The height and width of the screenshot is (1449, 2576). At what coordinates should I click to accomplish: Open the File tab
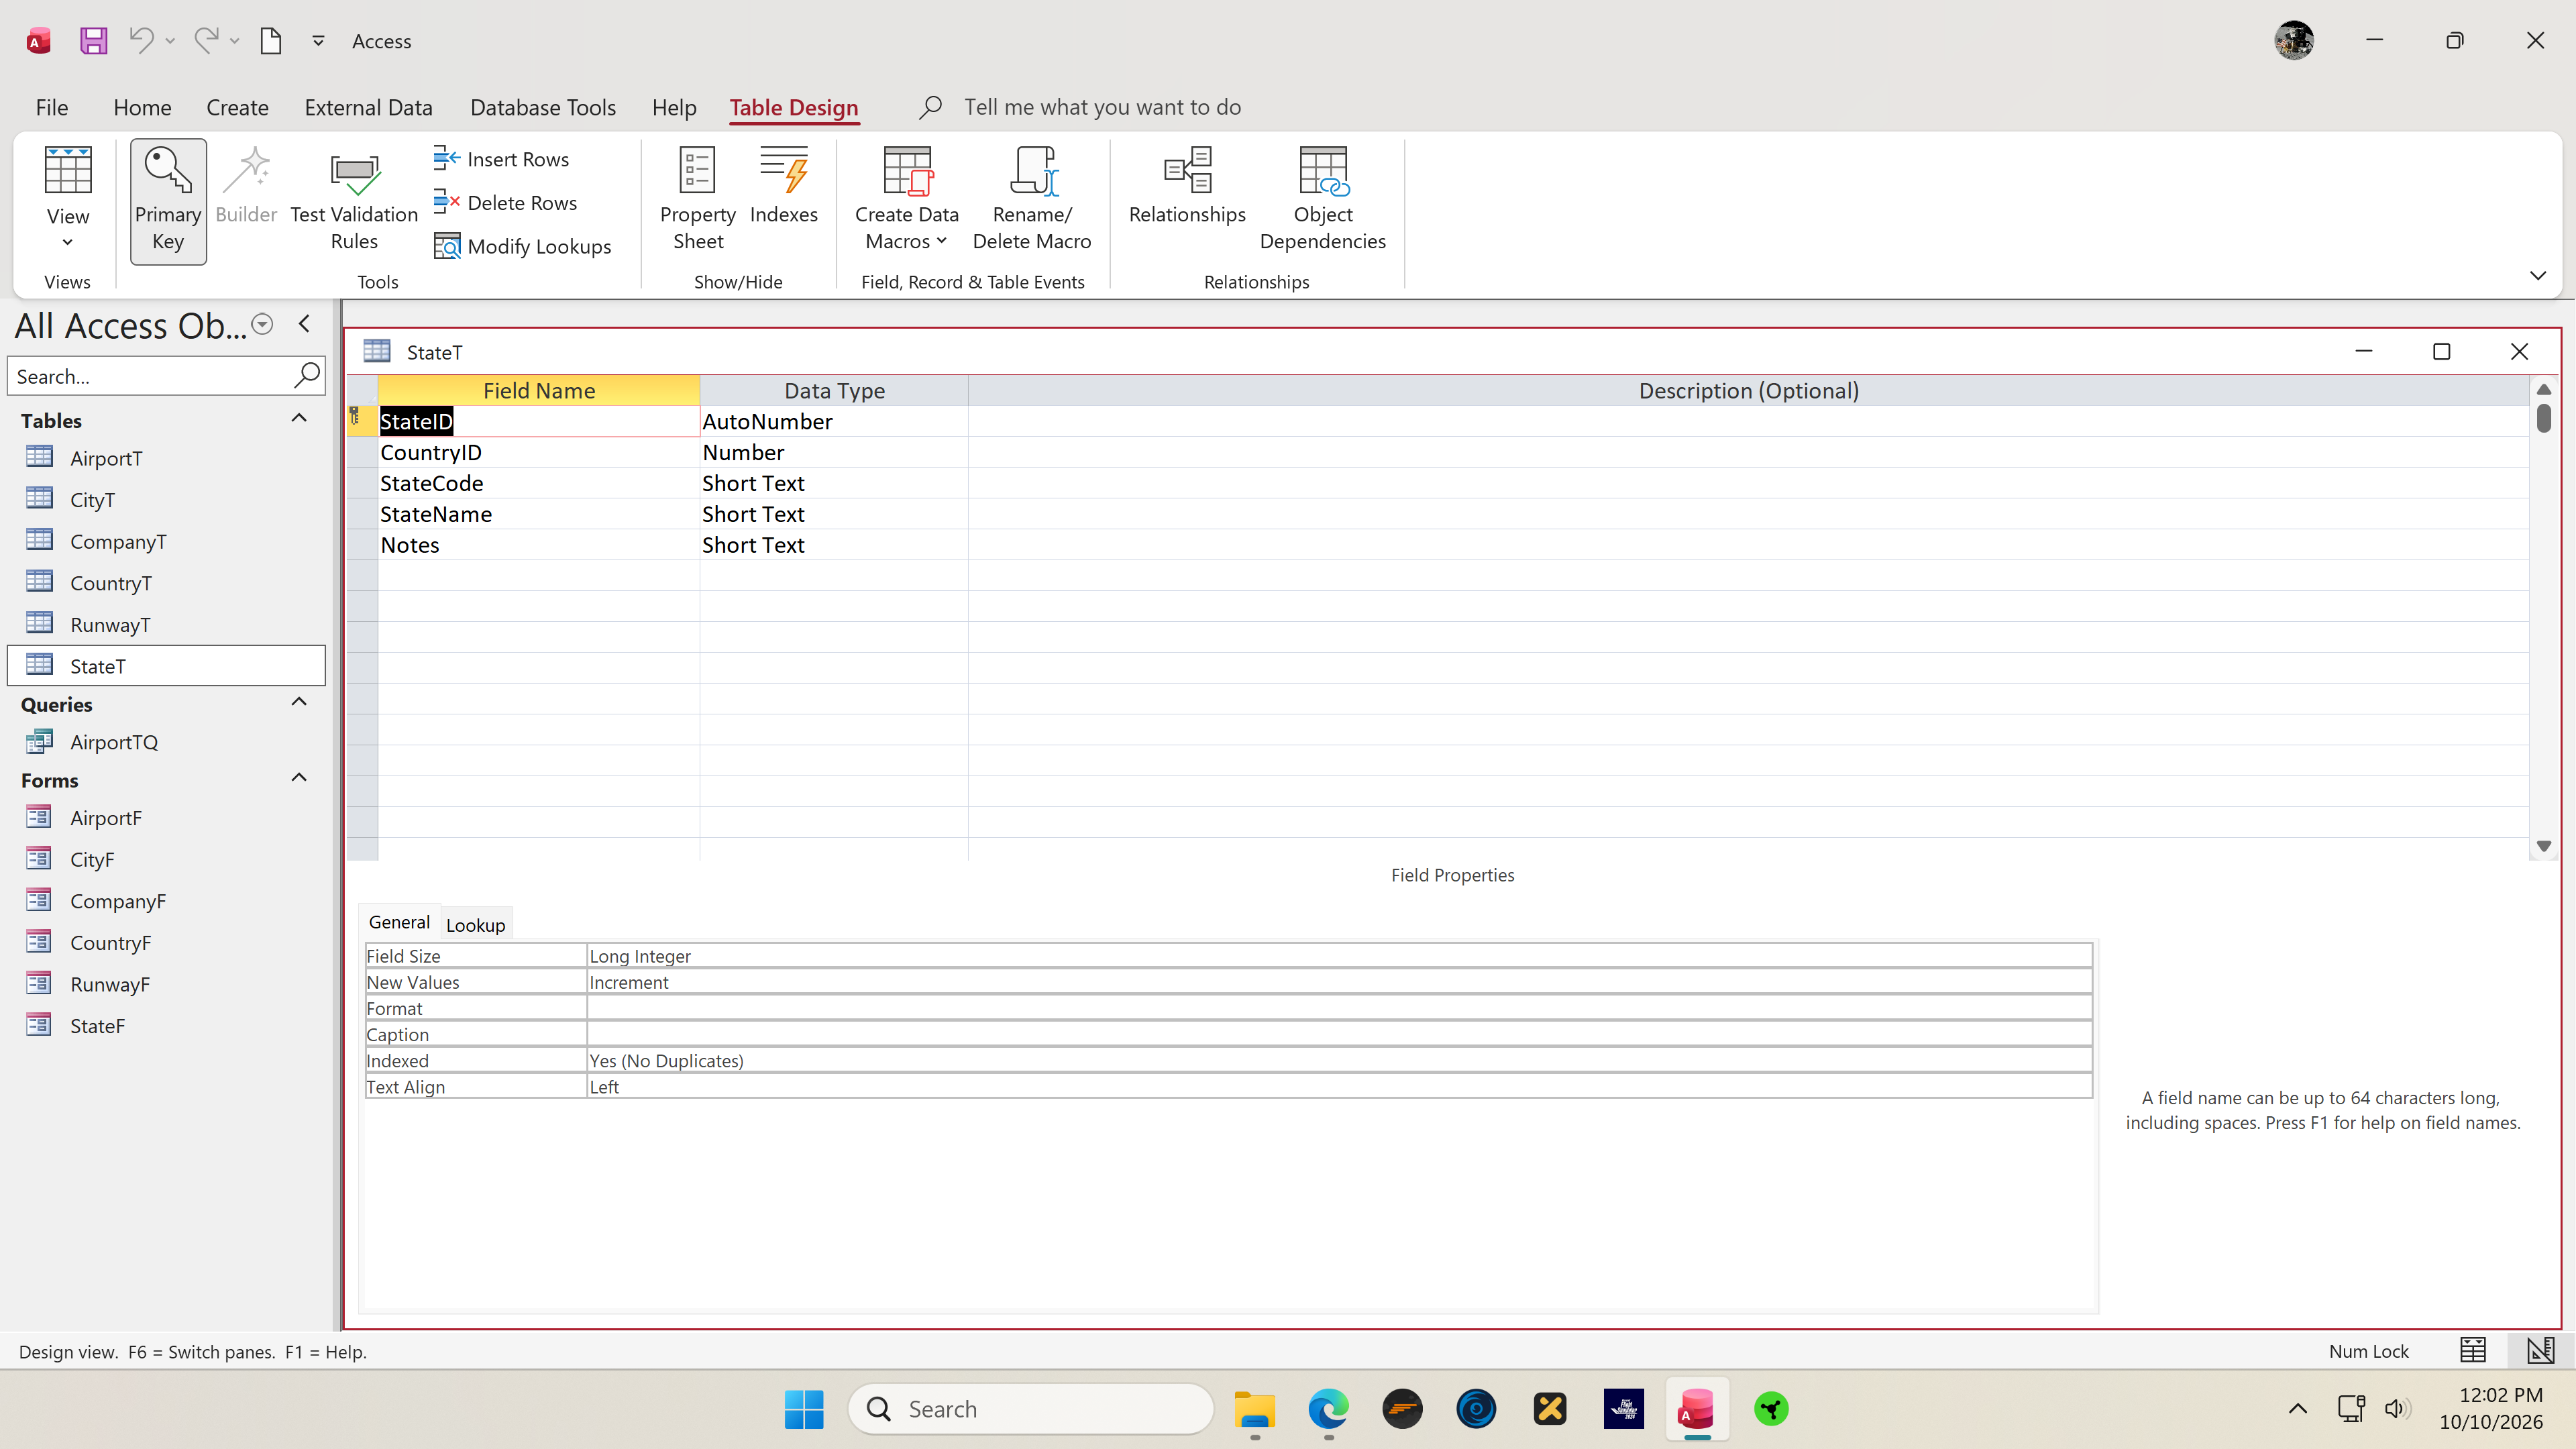tap(52, 107)
